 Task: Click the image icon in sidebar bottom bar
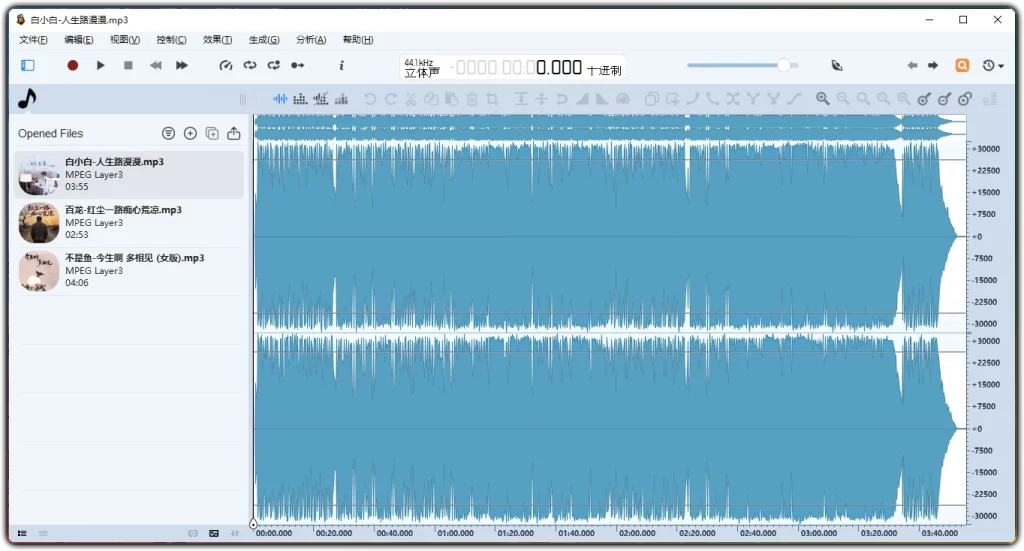(214, 533)
